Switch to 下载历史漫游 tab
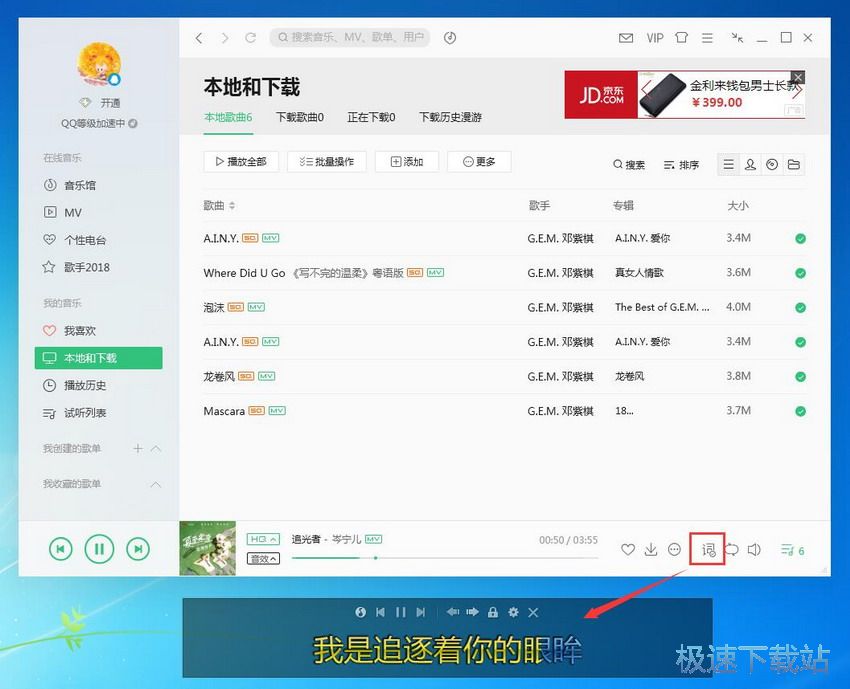 450,117
